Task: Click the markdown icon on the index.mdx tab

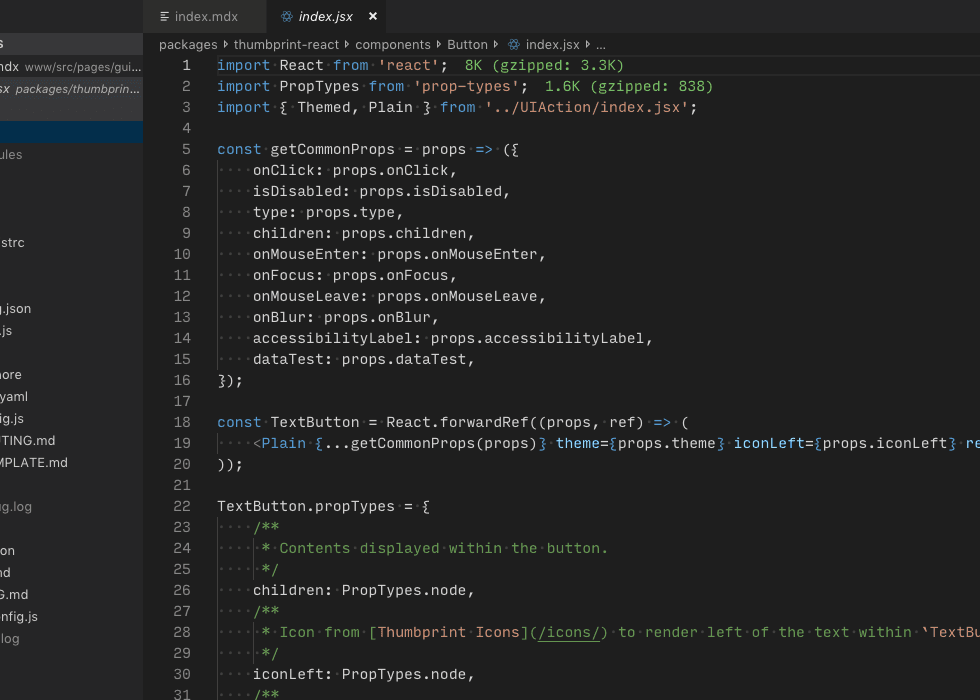Action: 163,16
